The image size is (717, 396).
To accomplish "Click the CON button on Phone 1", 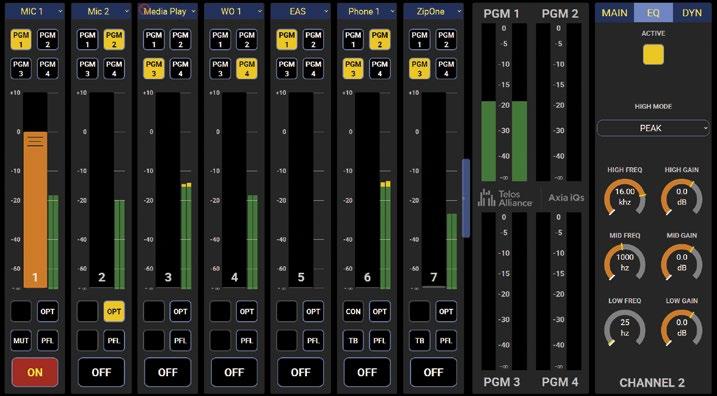I will pyautogui.click(x=353, y=311).
